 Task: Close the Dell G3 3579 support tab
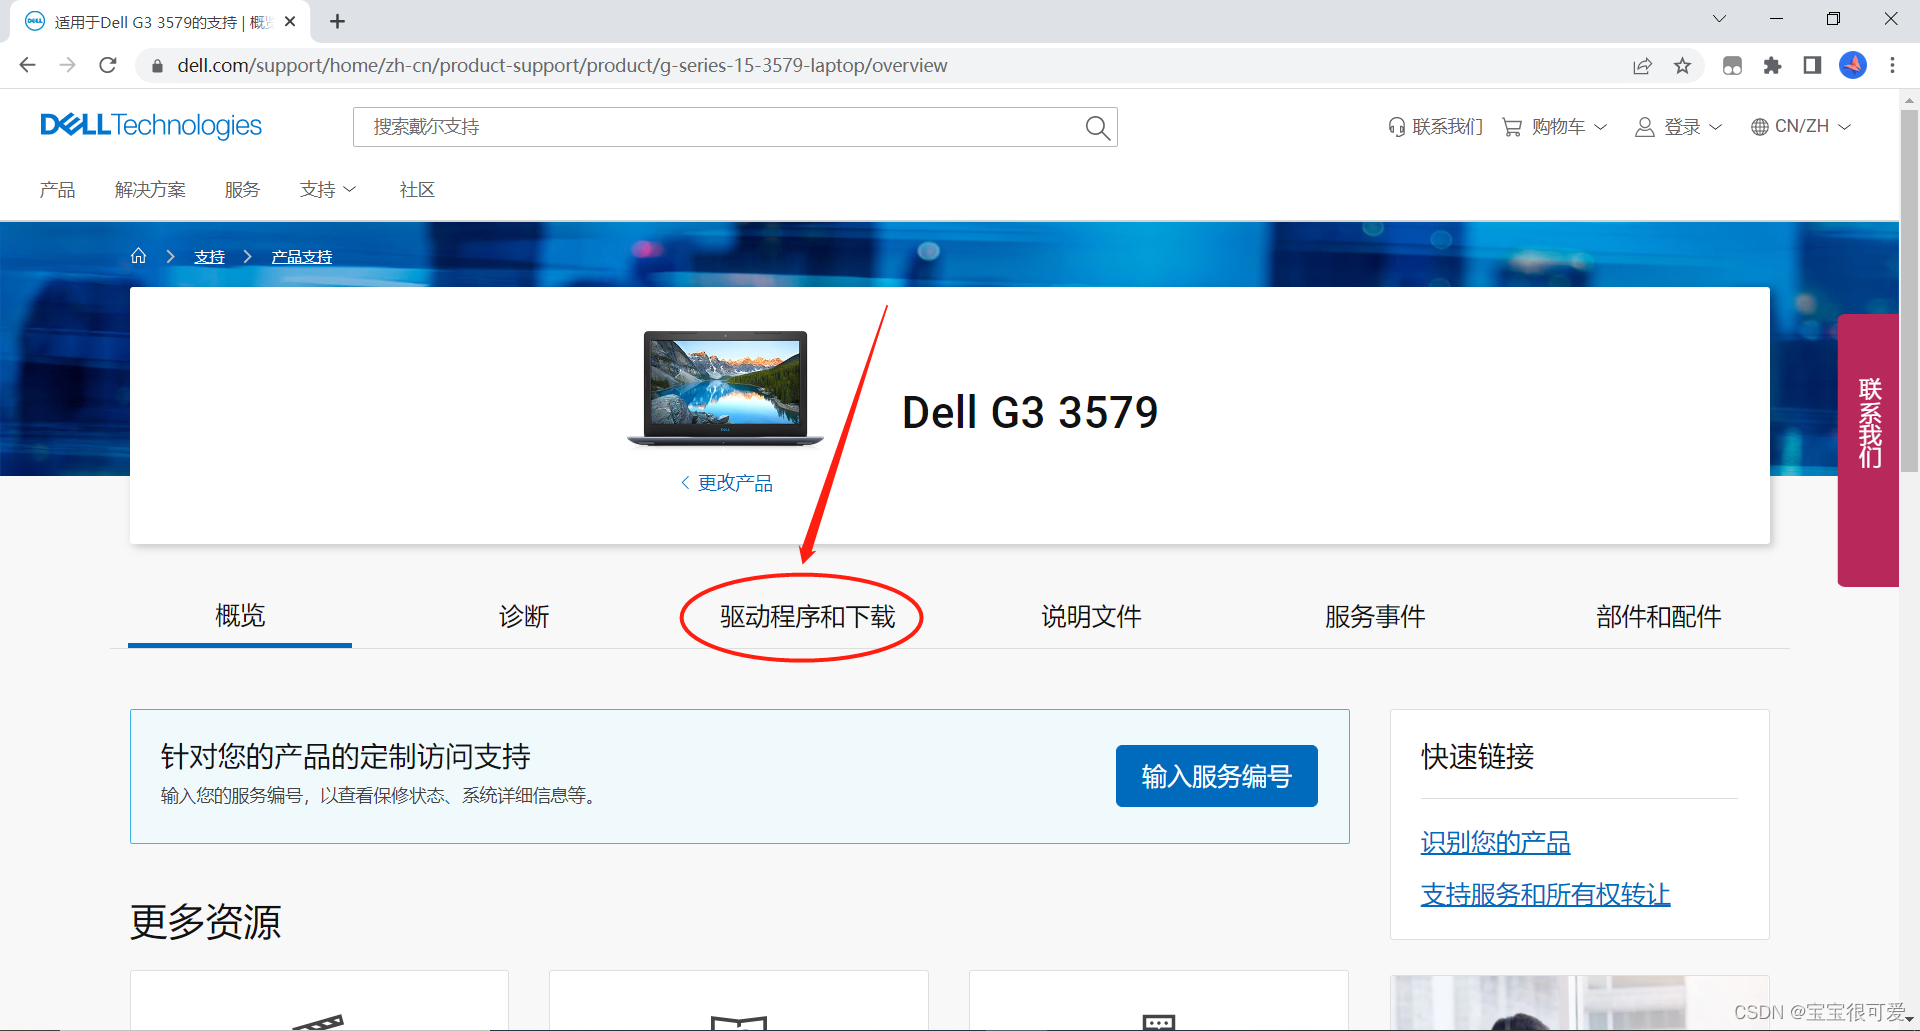[290, 21]
